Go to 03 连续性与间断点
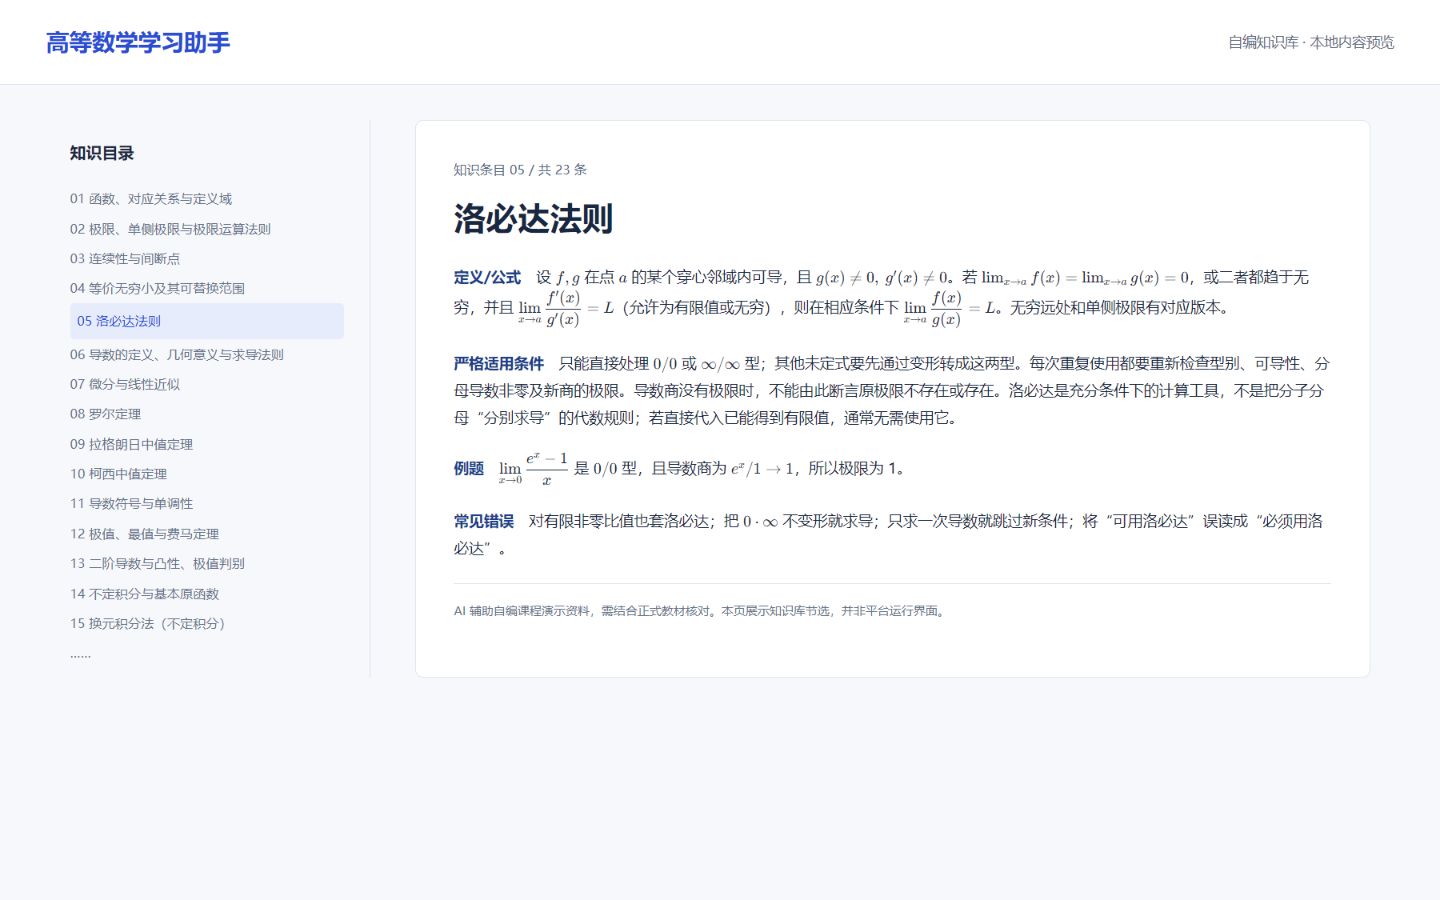Image resolution: width=1440 pixels, height=900 pixels. (x=125, y=258)
